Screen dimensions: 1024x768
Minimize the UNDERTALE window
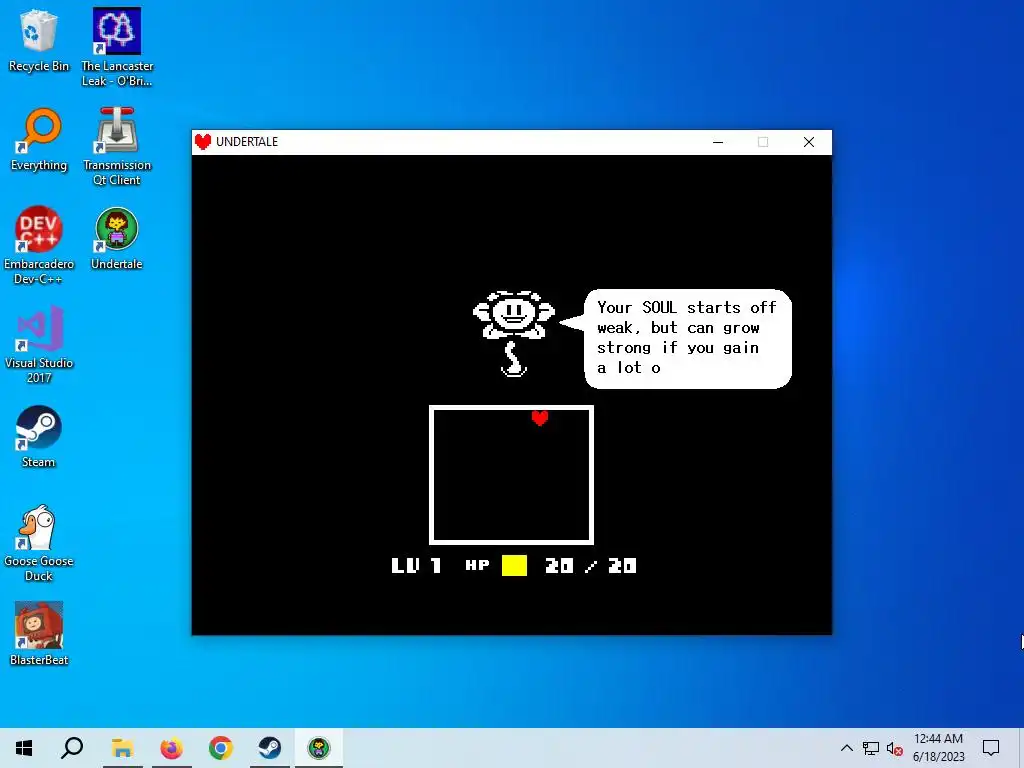(718, 142)
